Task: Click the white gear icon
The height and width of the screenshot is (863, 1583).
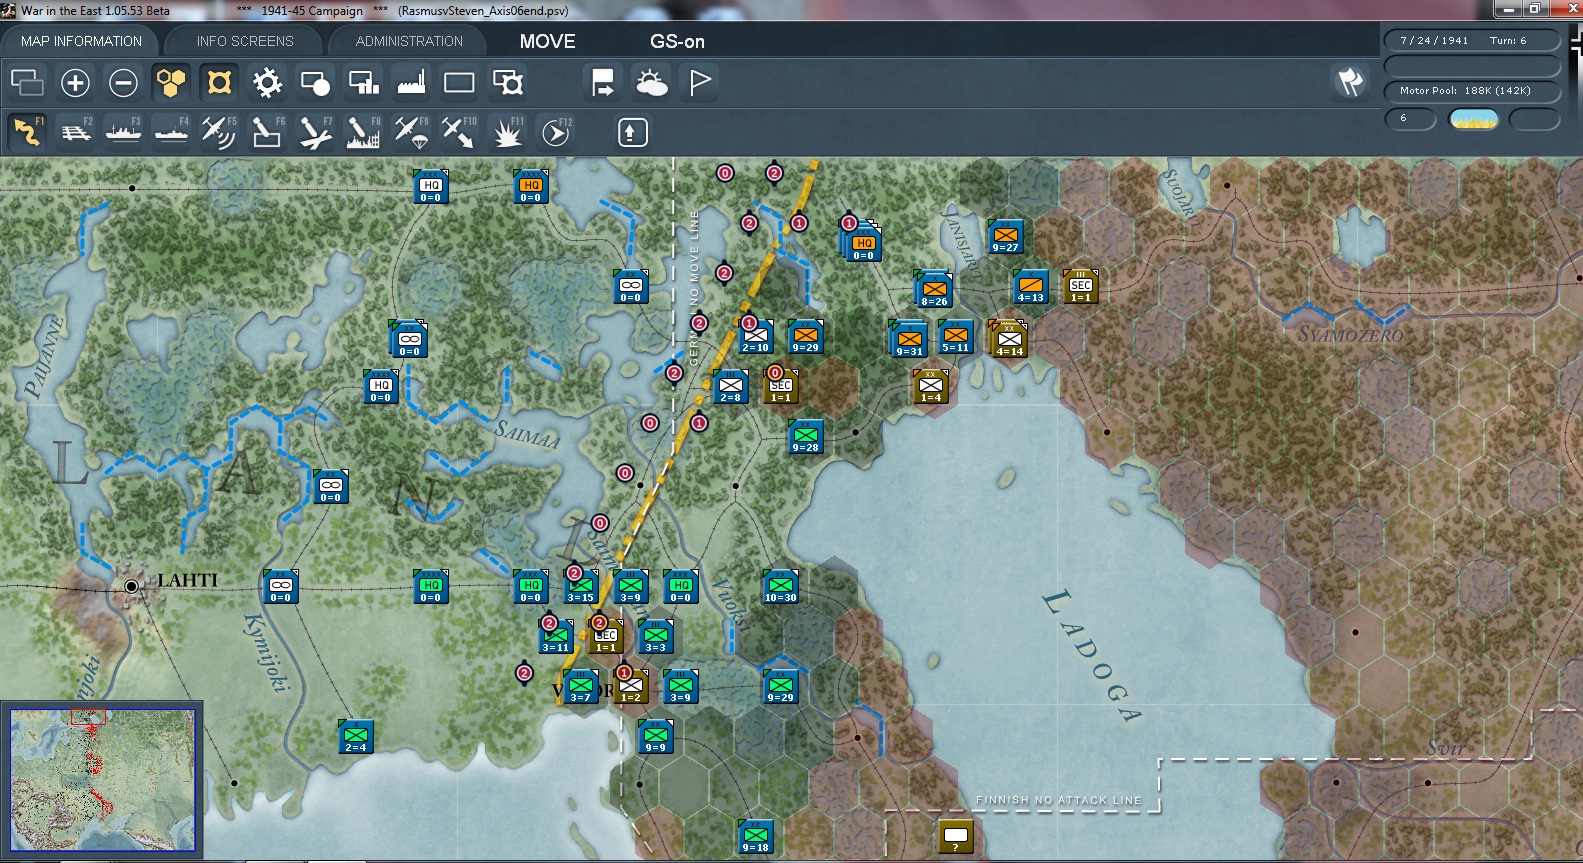Action: tap(267, 82)
